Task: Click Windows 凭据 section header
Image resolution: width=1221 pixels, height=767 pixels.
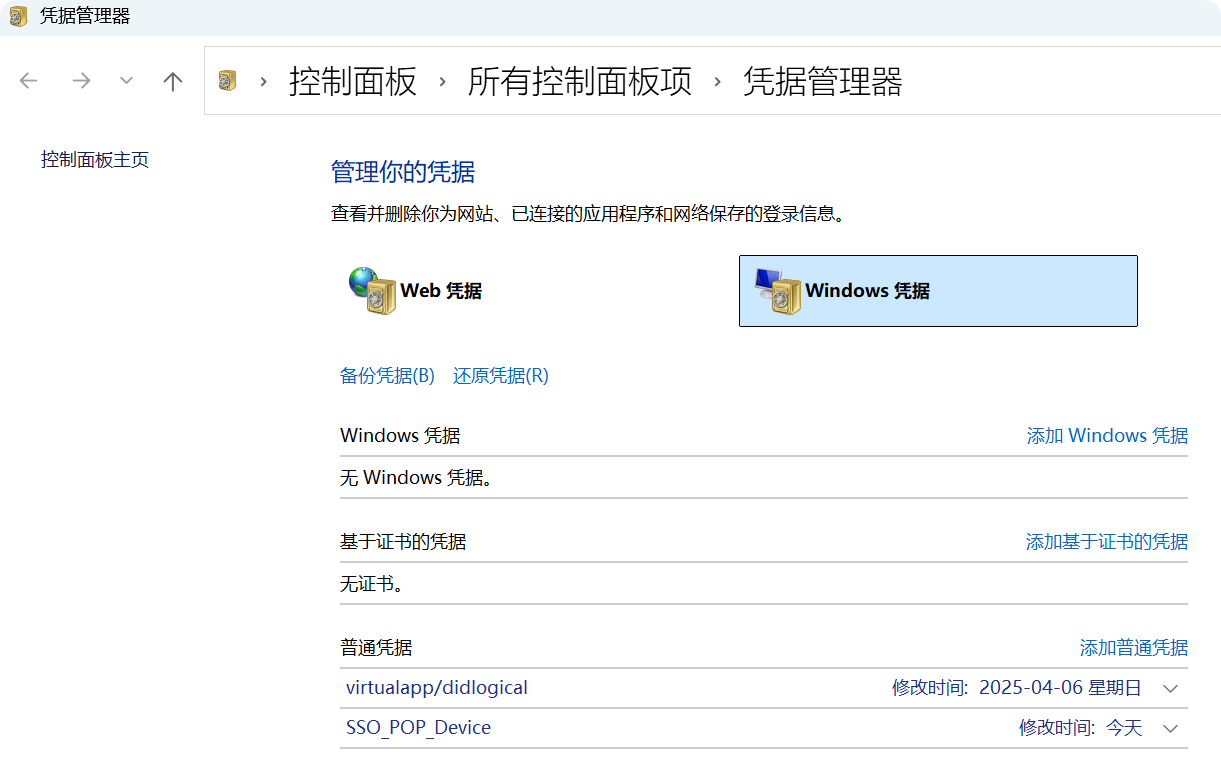Action: [400, 435]
